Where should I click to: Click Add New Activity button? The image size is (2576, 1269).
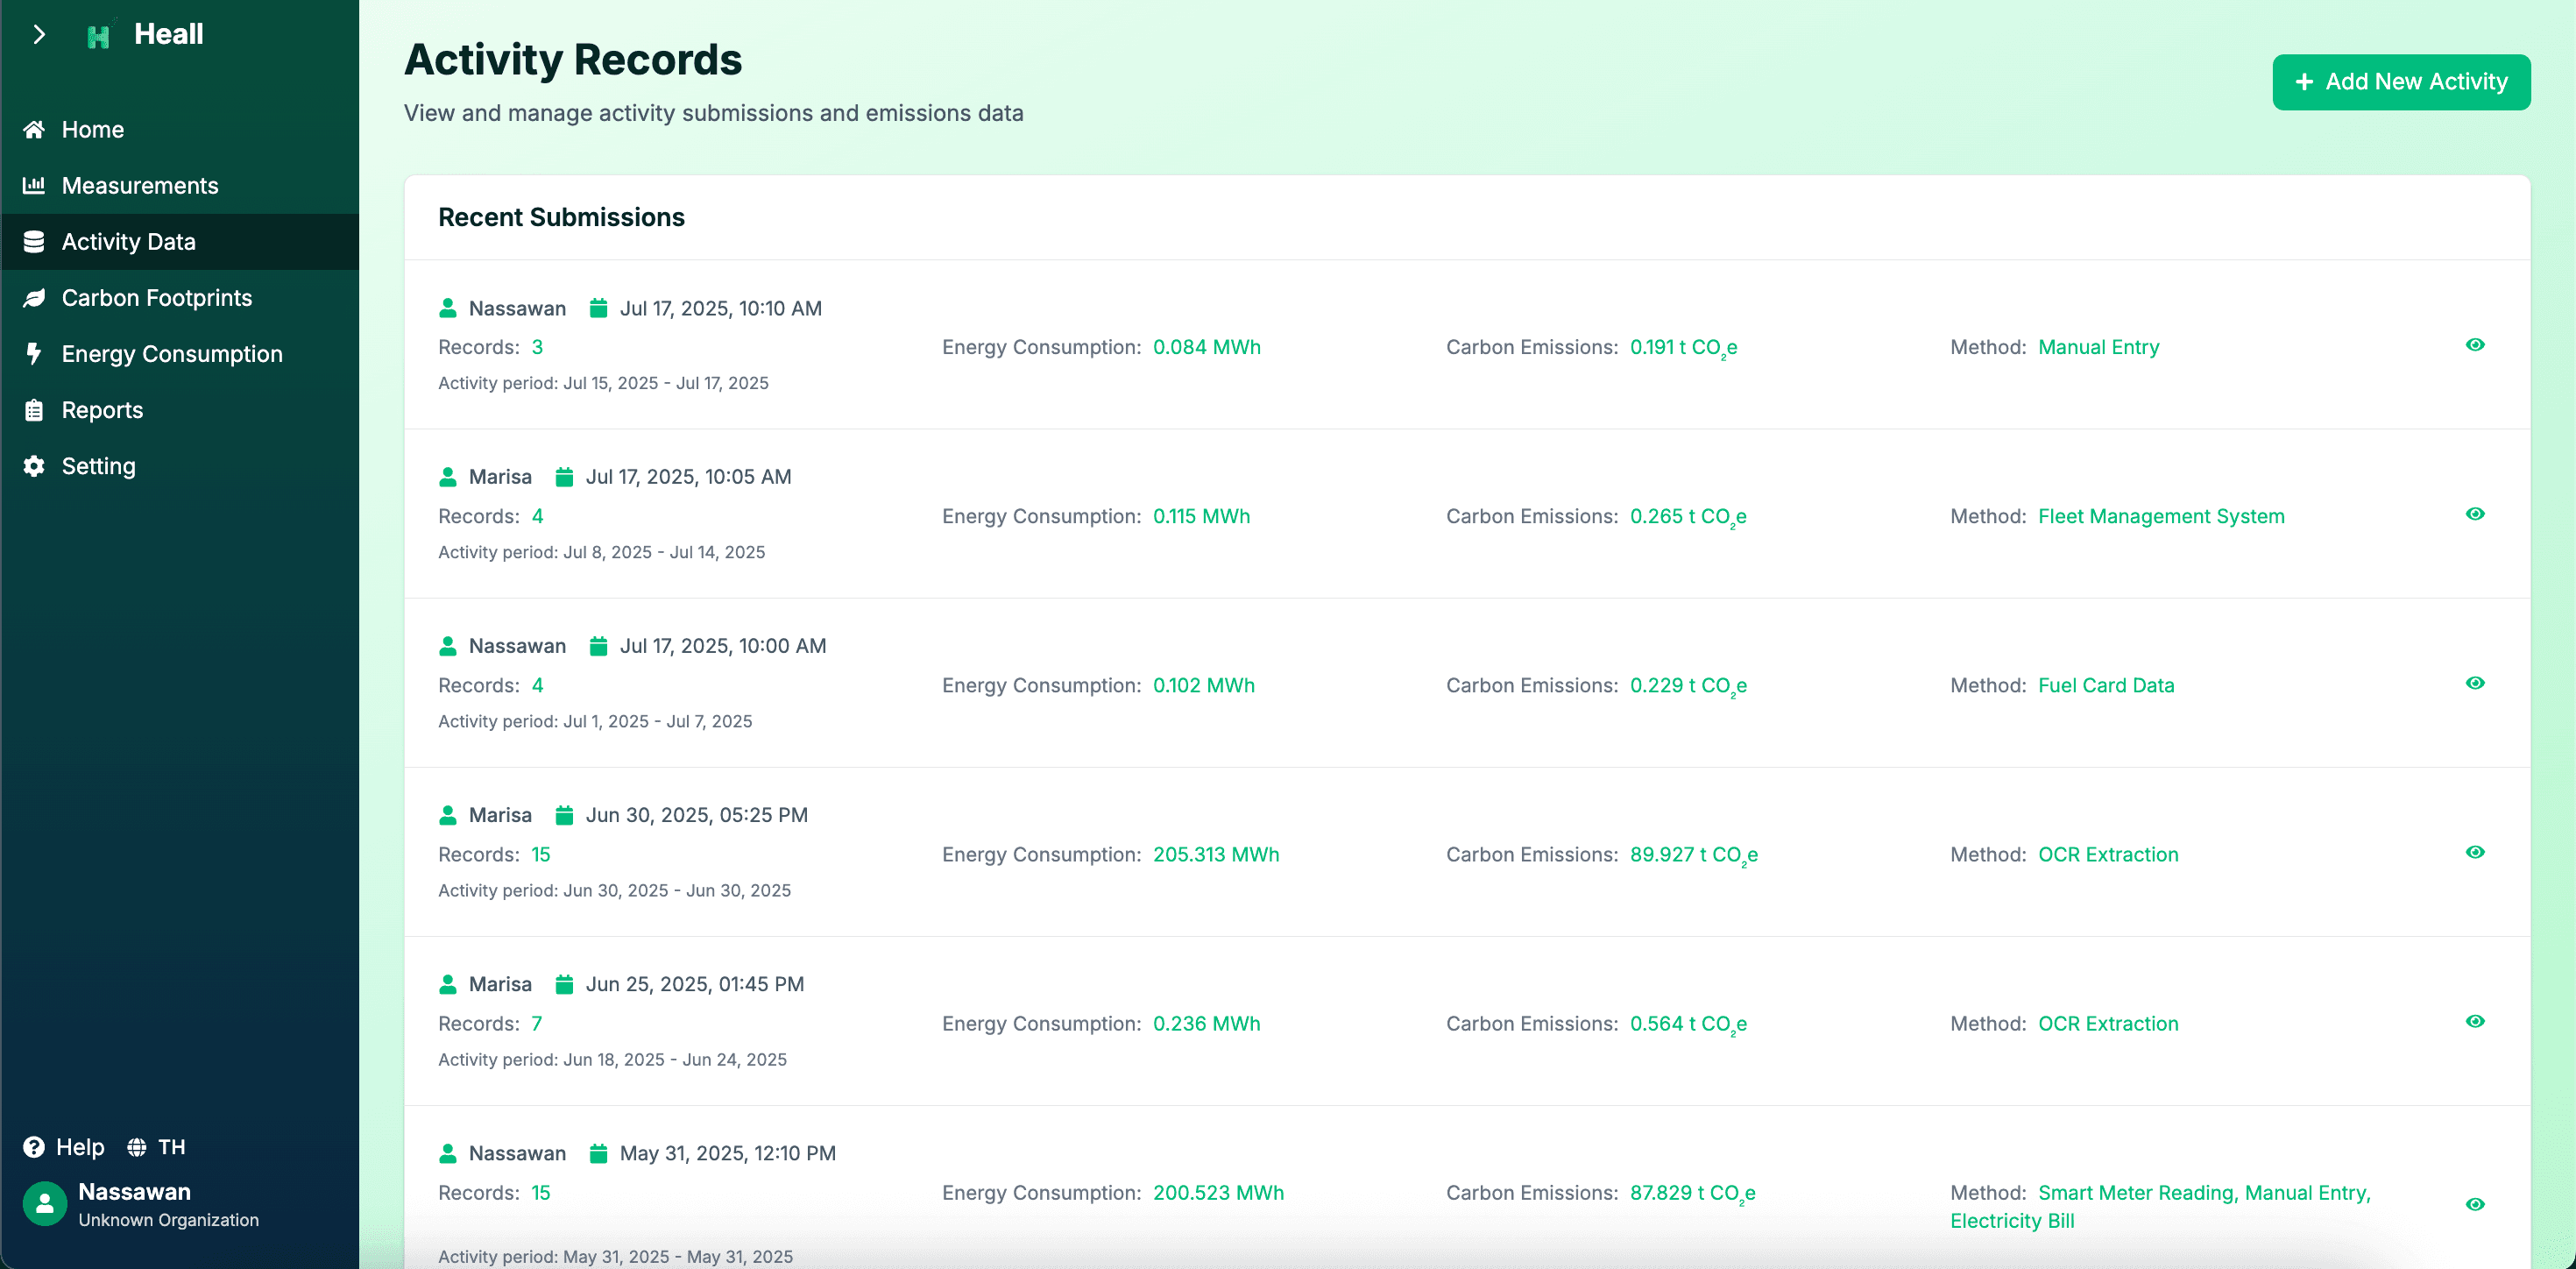coord(2400,82)
